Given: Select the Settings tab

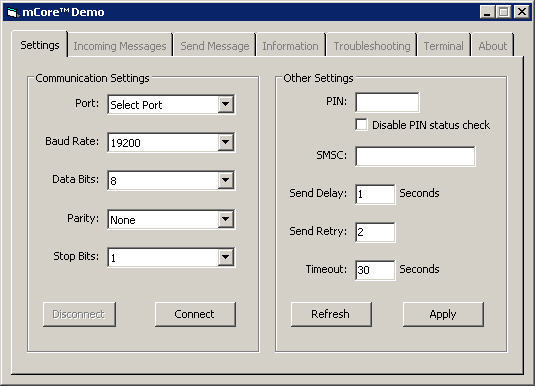Looking at the screenshot, I should [40, 45].
